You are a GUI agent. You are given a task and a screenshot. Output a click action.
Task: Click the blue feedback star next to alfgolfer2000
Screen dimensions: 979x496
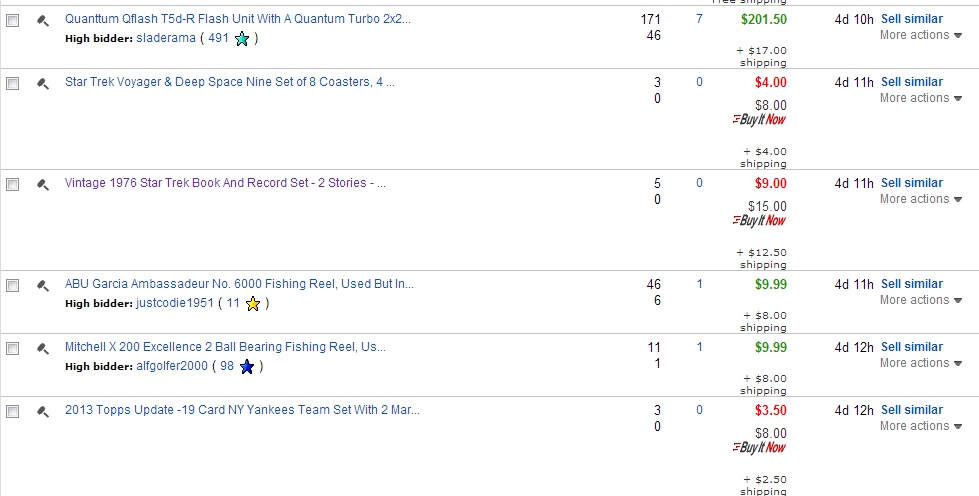coord(247,367)
